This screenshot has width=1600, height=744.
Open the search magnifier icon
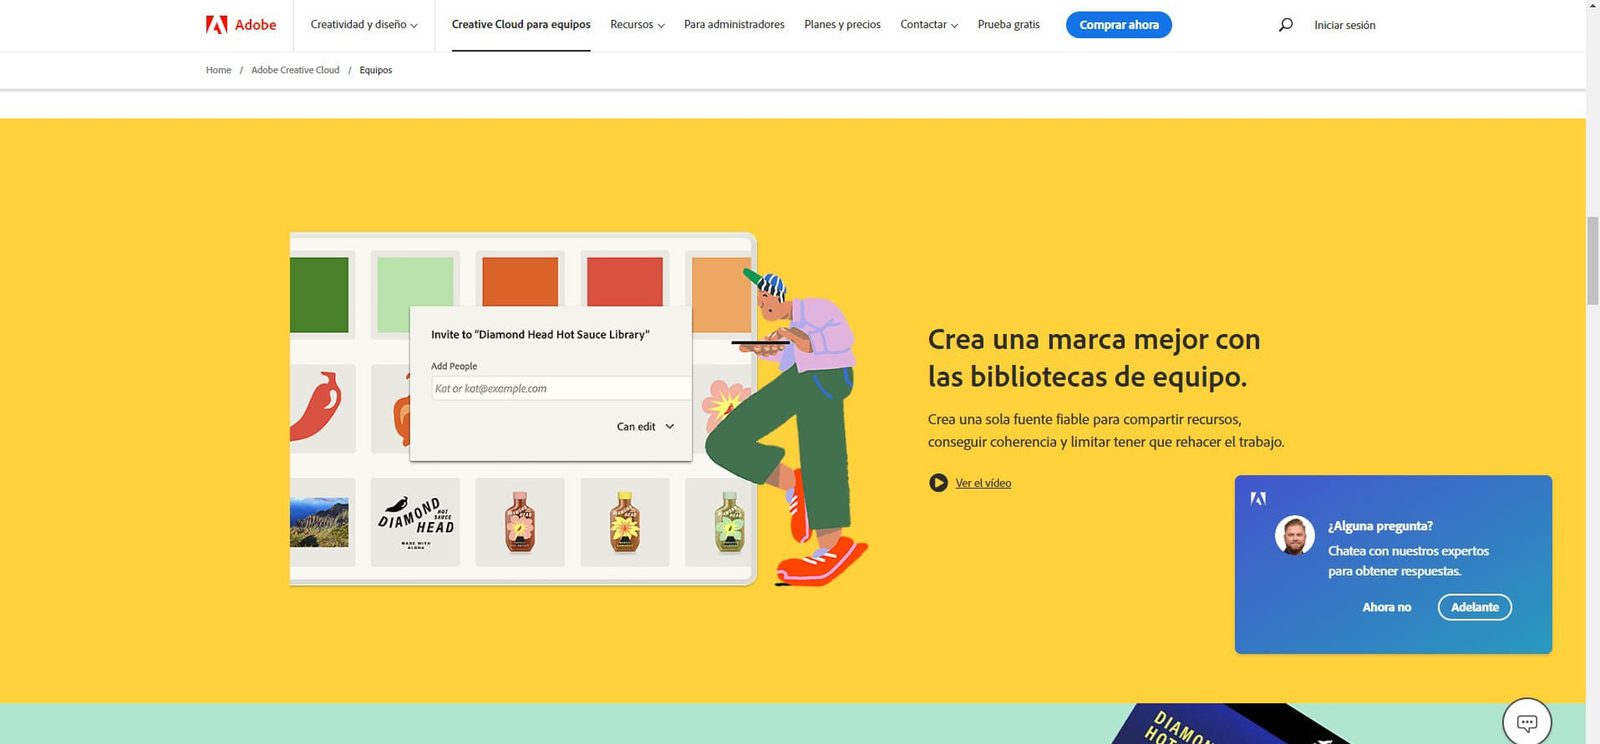1285,25
